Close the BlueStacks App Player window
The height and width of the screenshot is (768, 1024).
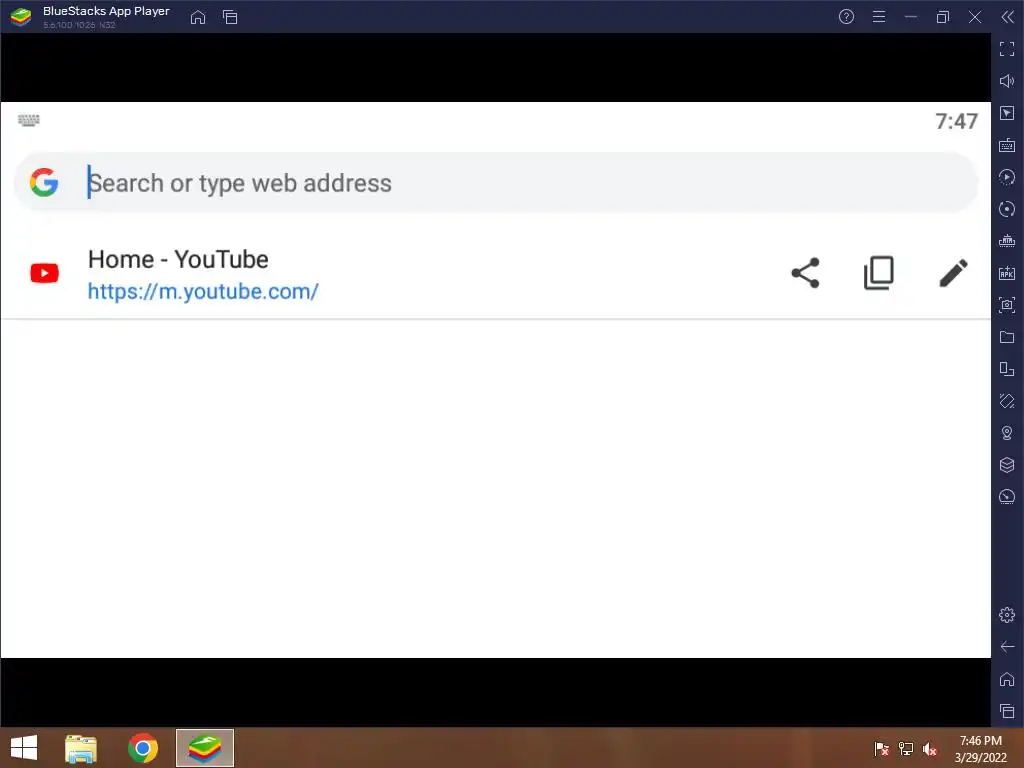coord(975,17)
